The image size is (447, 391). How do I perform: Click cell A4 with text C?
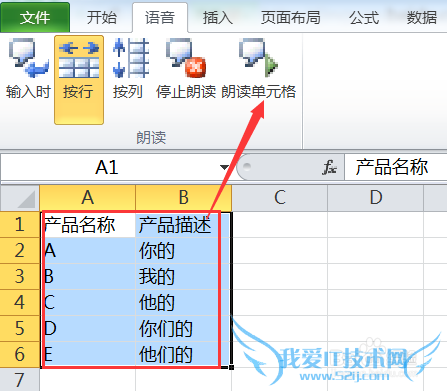pyautogui.click(x=88, y=302)
